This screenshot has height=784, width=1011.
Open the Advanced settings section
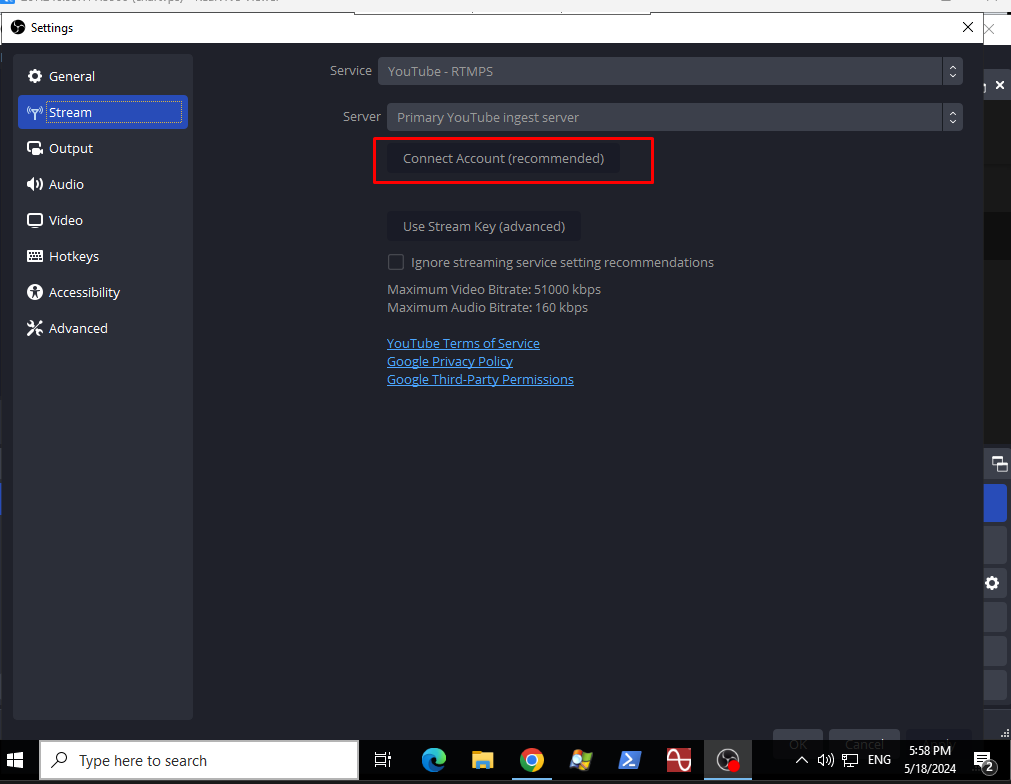[77, 328]
